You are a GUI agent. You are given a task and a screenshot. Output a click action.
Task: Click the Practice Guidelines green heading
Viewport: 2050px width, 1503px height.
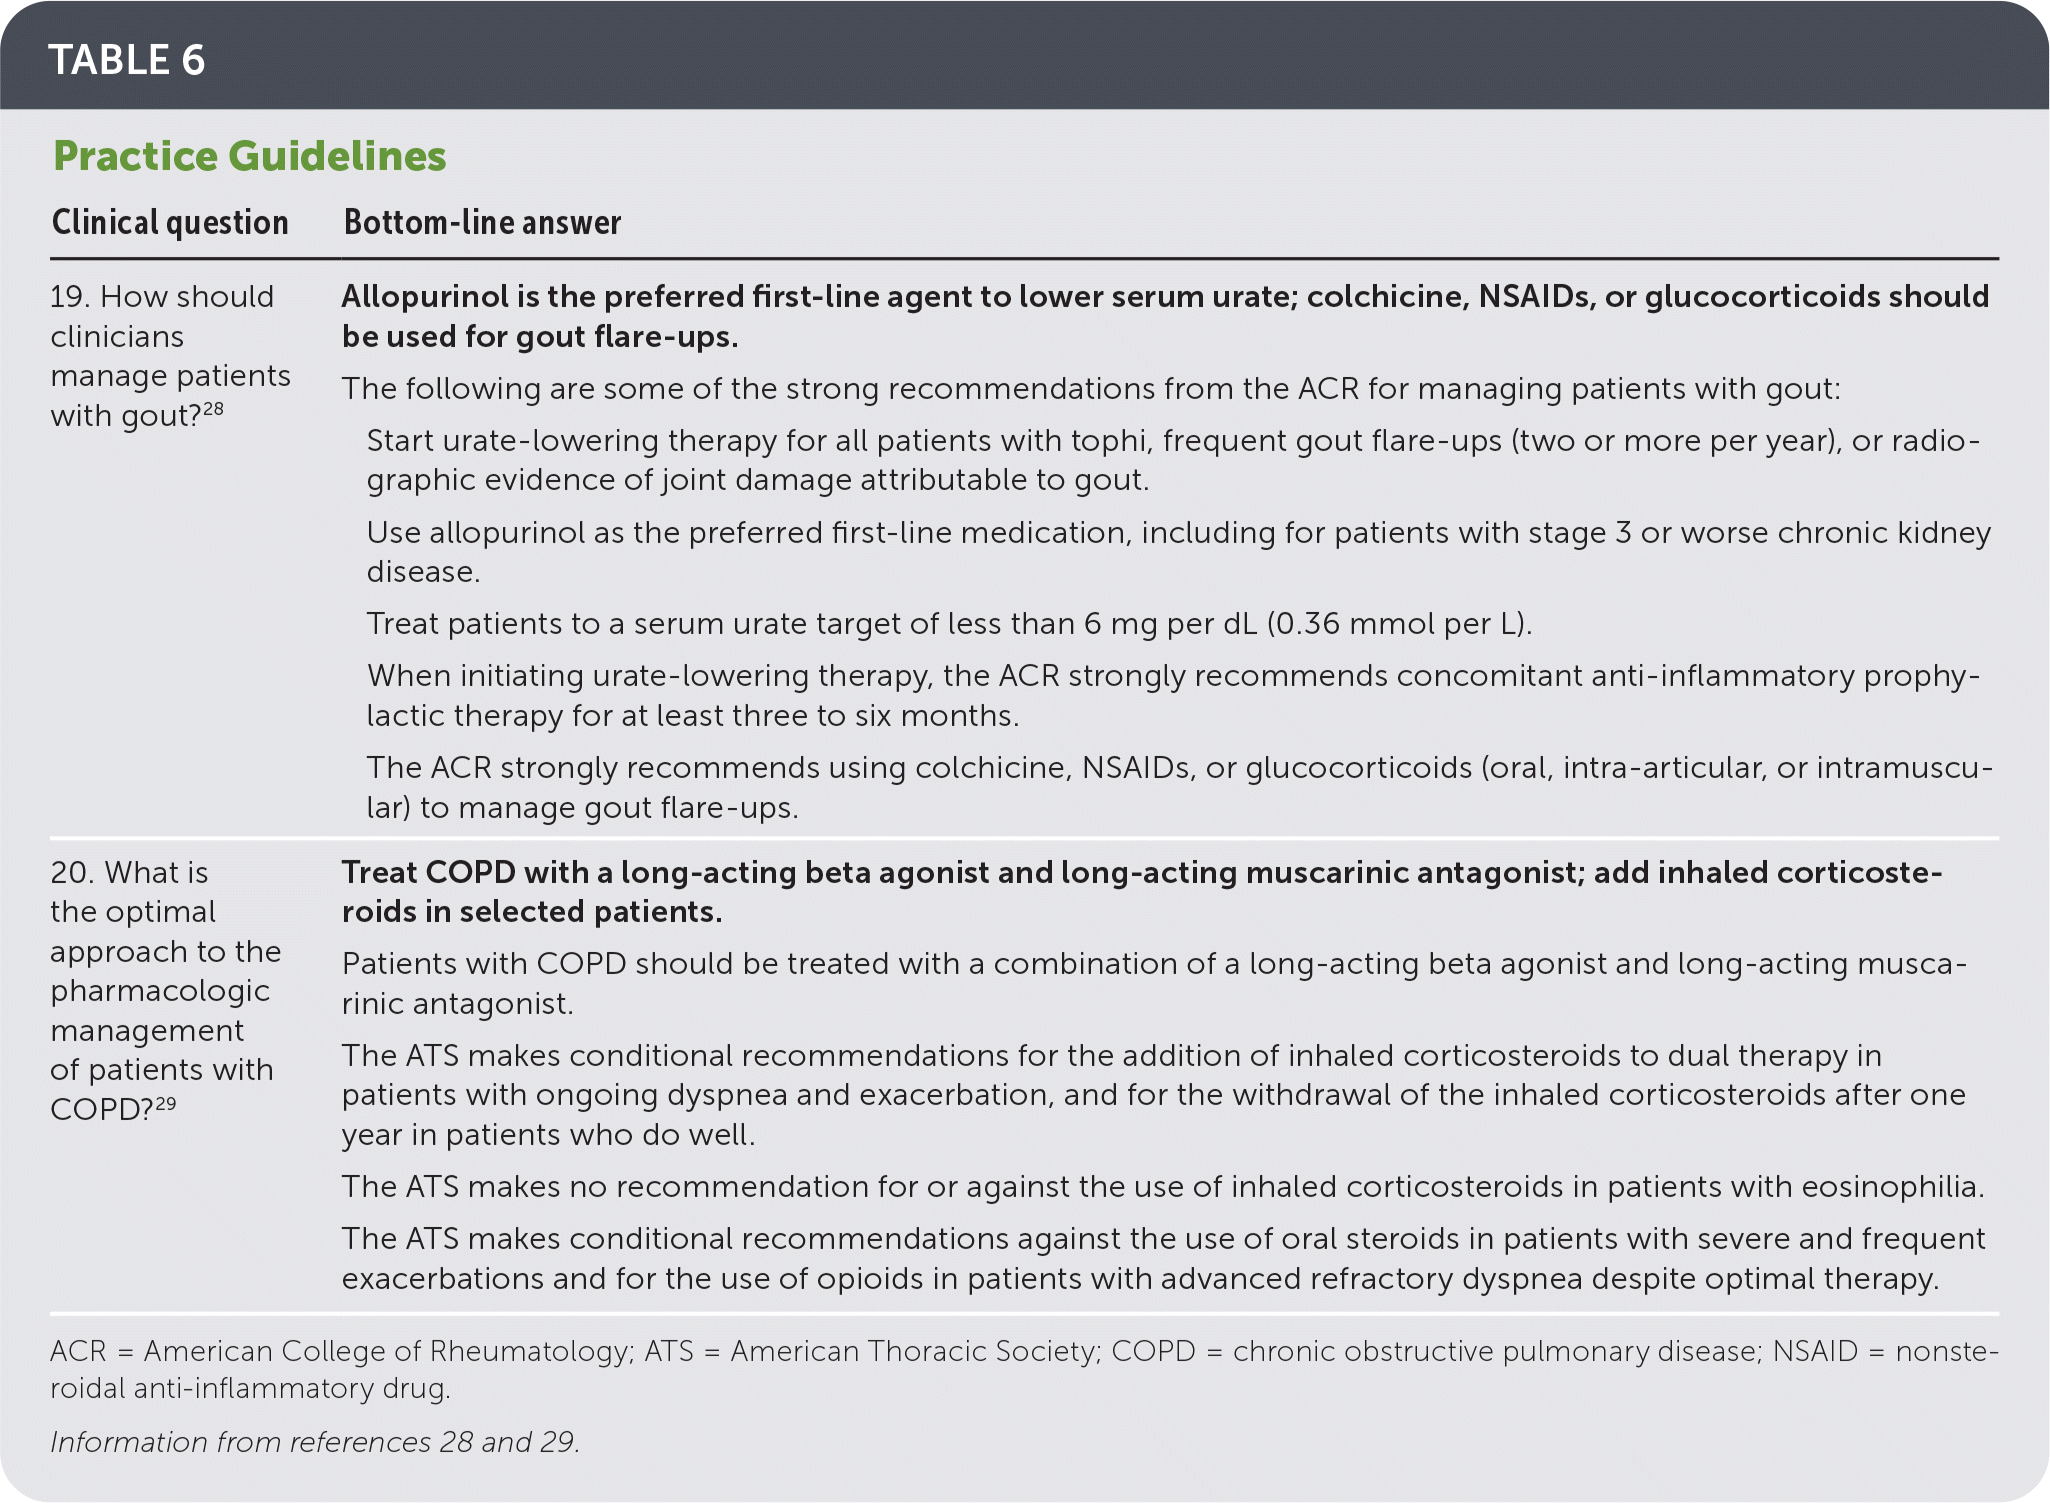coord(249,156)
